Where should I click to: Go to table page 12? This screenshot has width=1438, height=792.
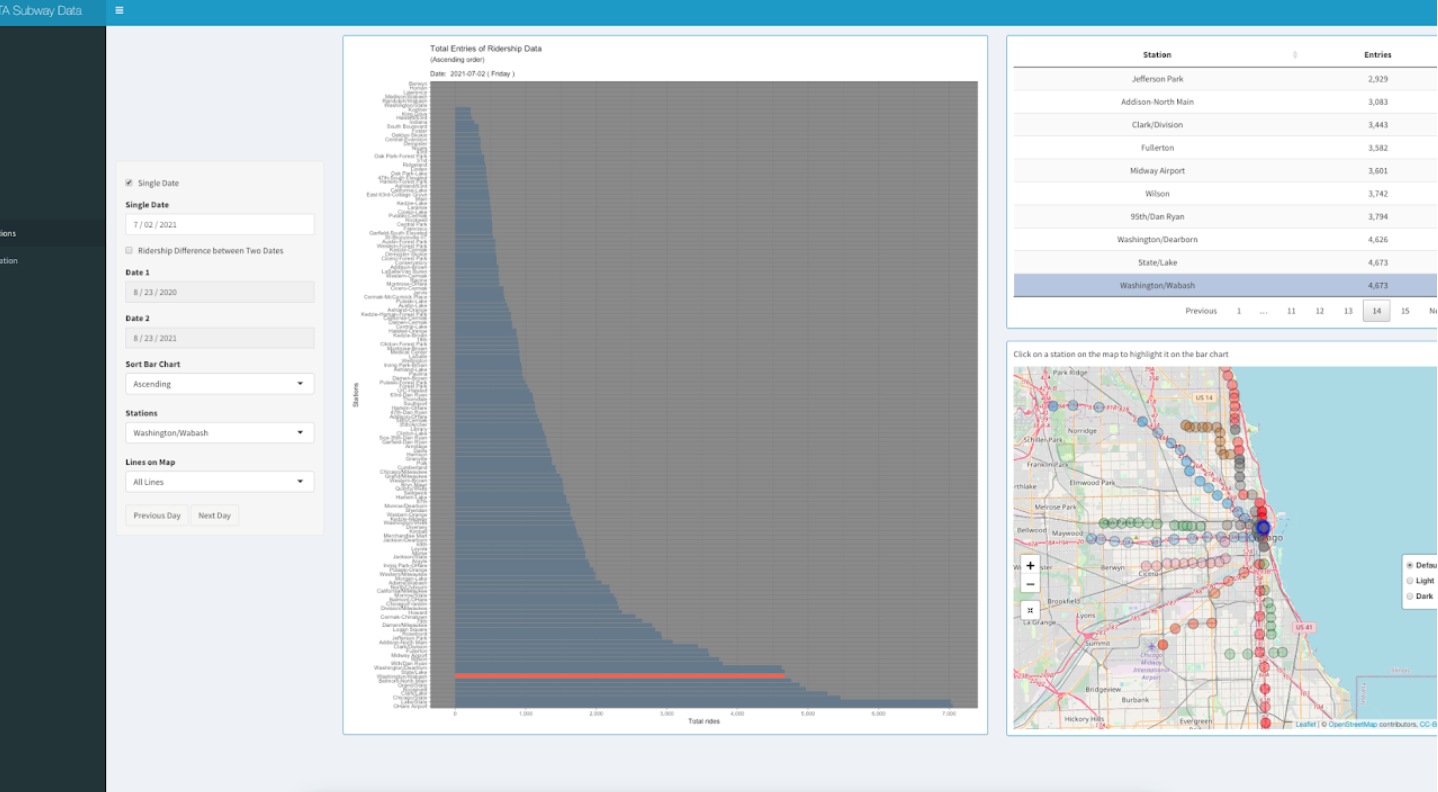(x=1319, y=311)
